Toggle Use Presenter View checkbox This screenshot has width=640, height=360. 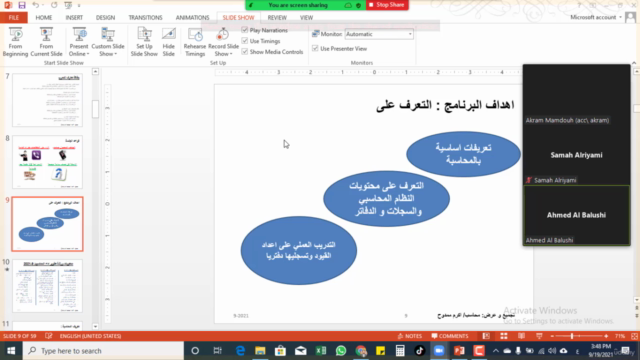[315, 48]
